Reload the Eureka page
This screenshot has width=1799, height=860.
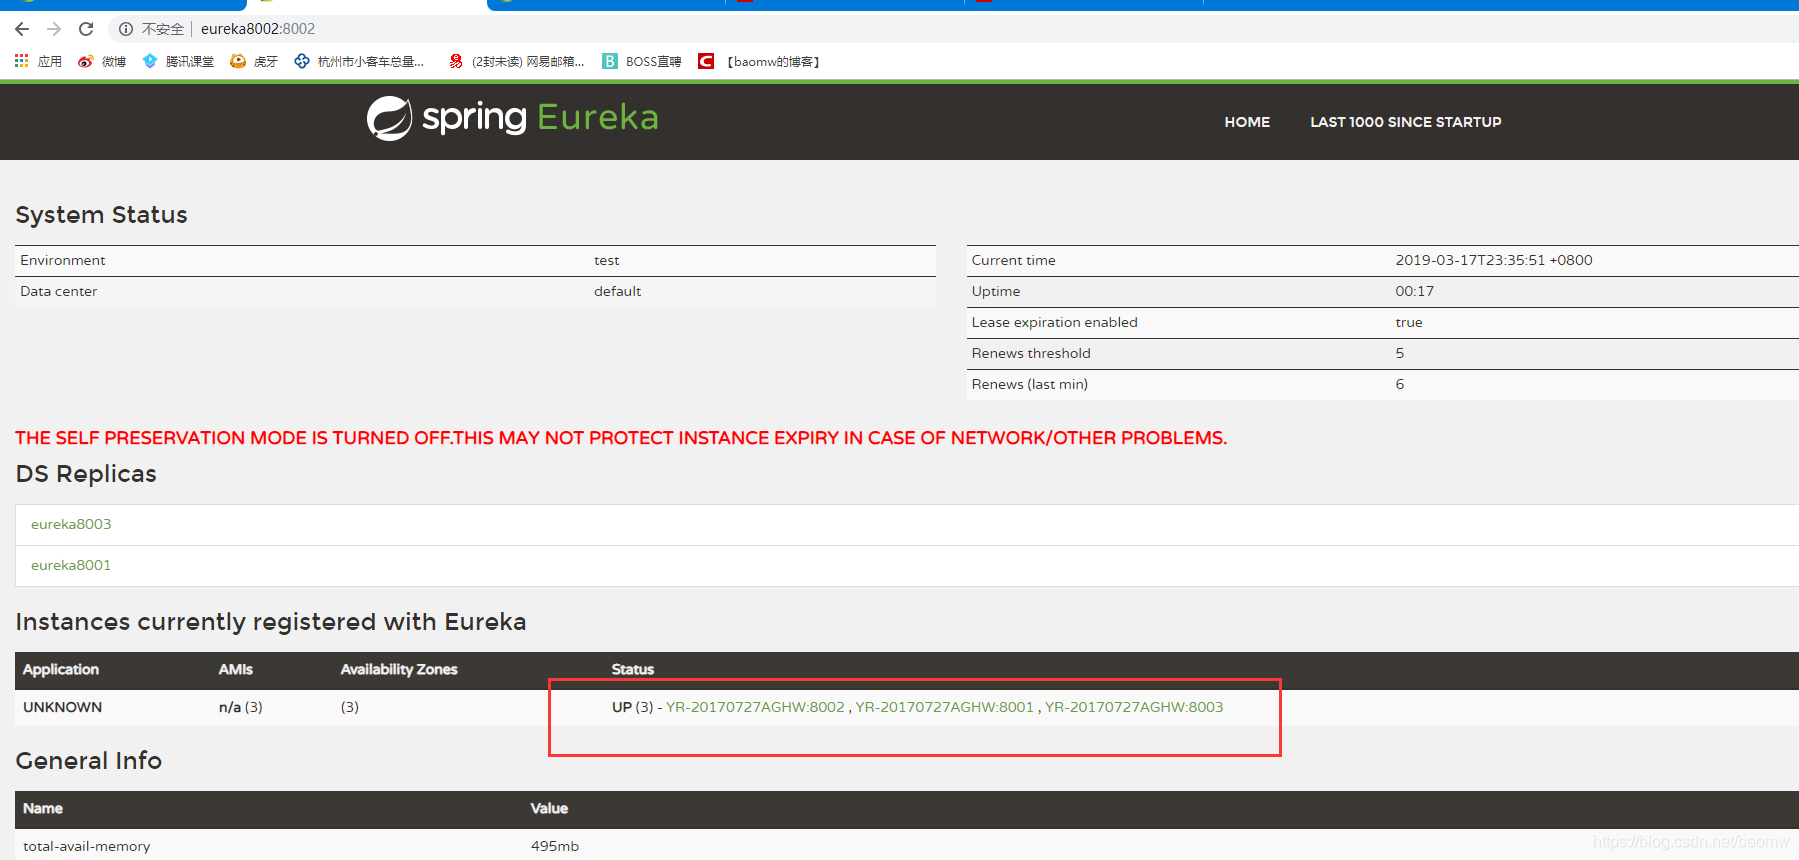coord(86,29)
